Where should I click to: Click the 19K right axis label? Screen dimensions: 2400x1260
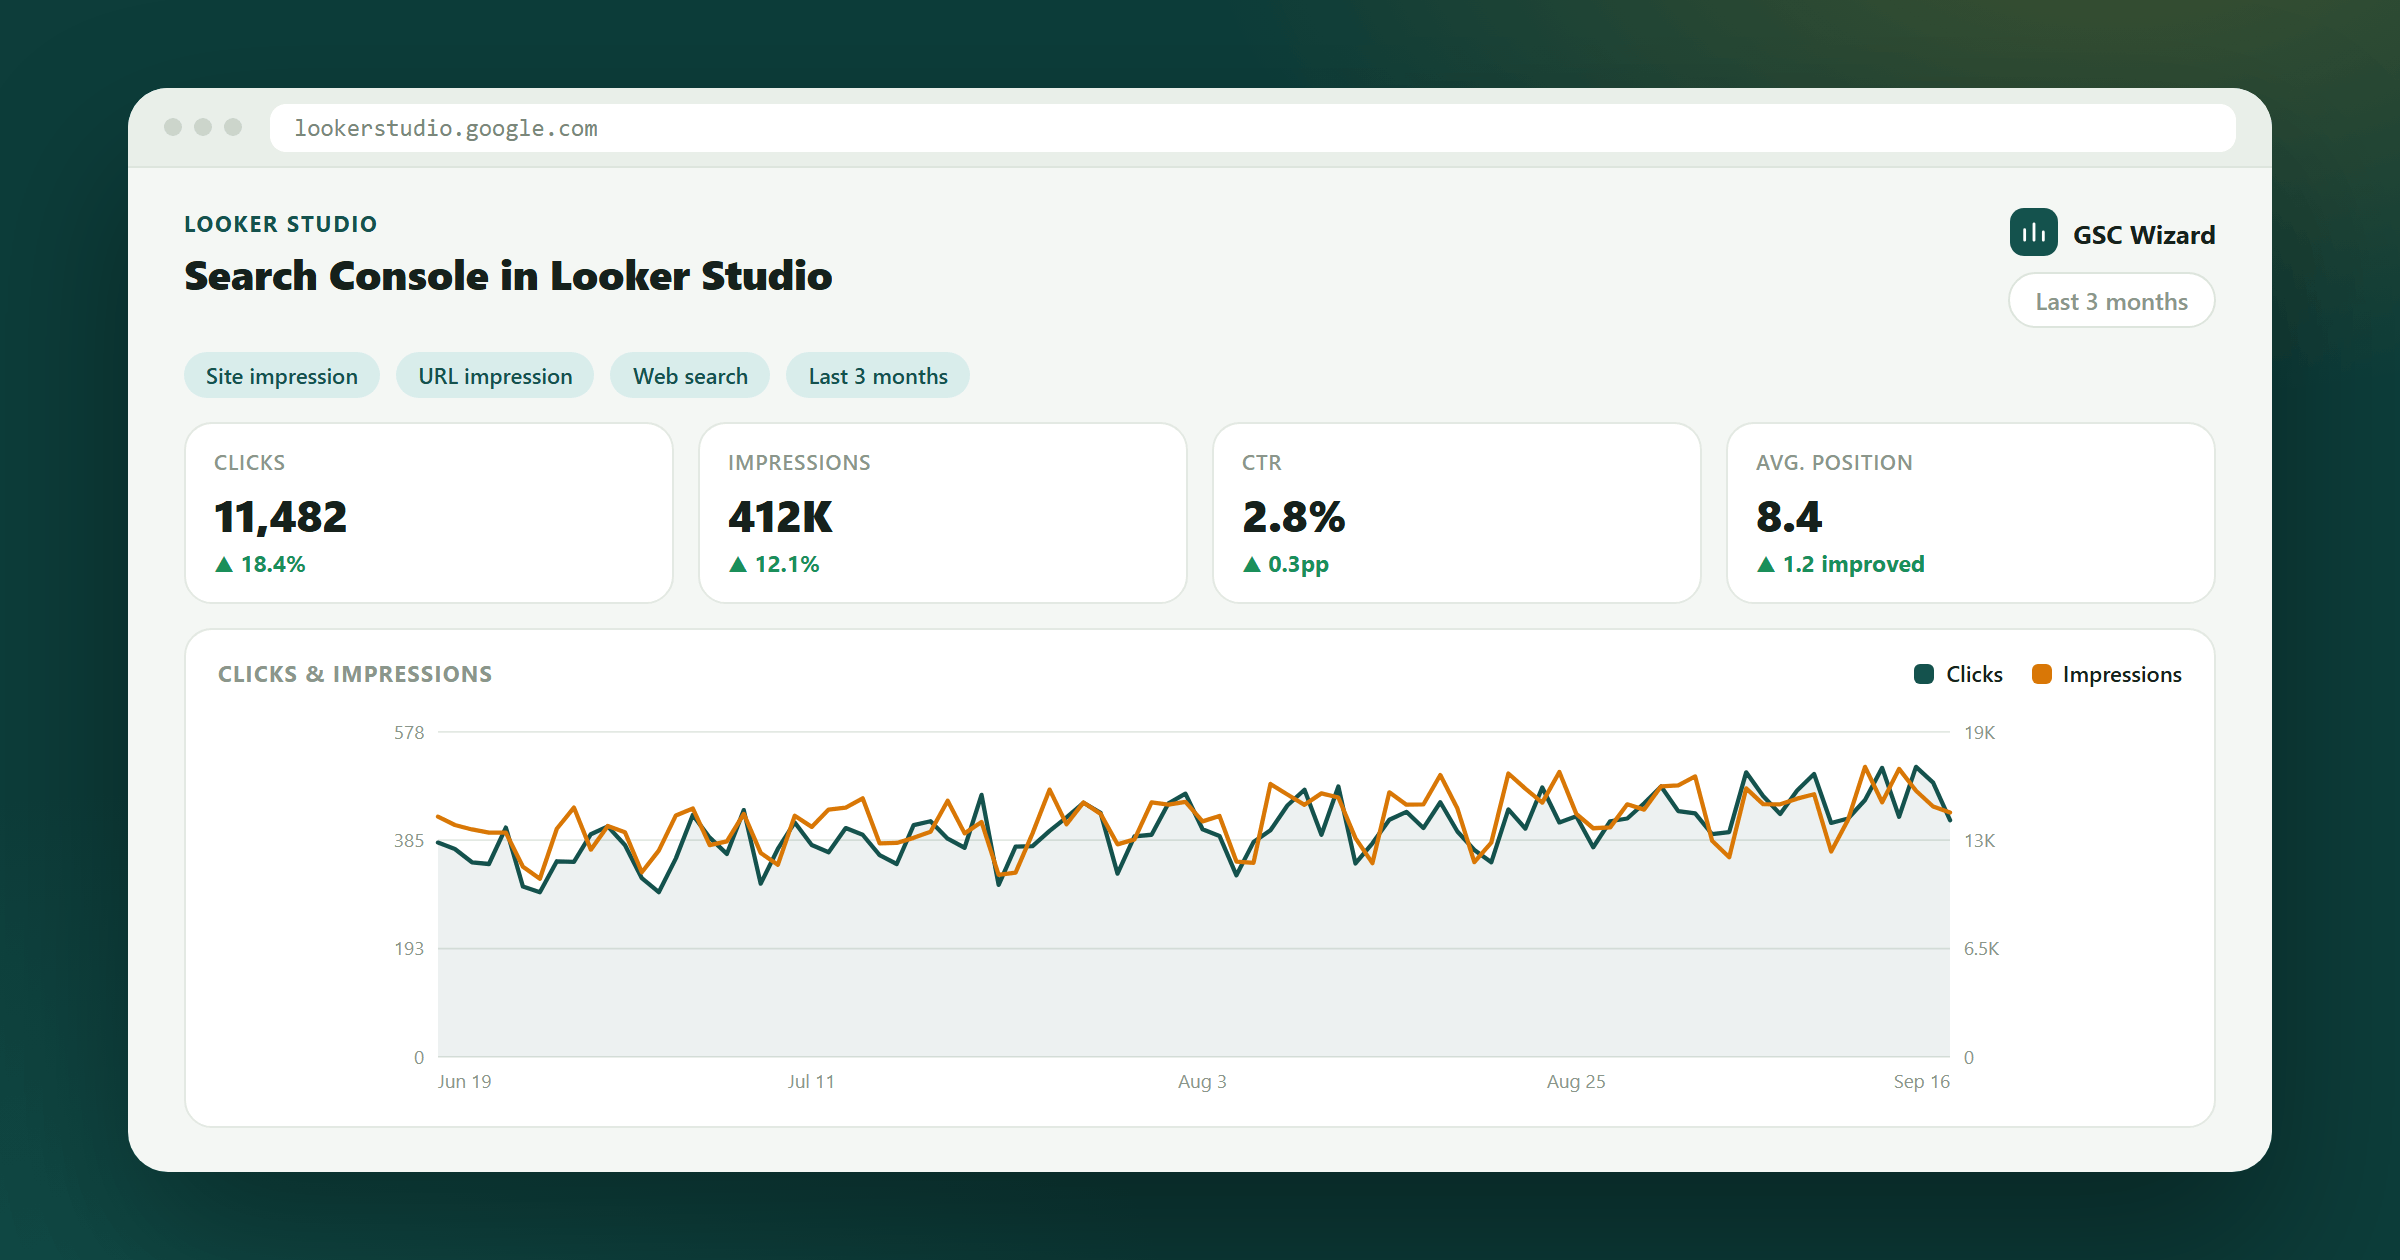click(1980, 733)
